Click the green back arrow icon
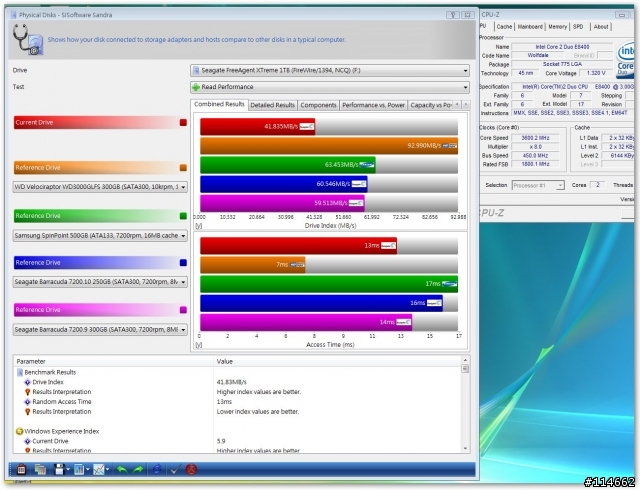The width and height of the screenshot is (640, 490). click(122, 470)
